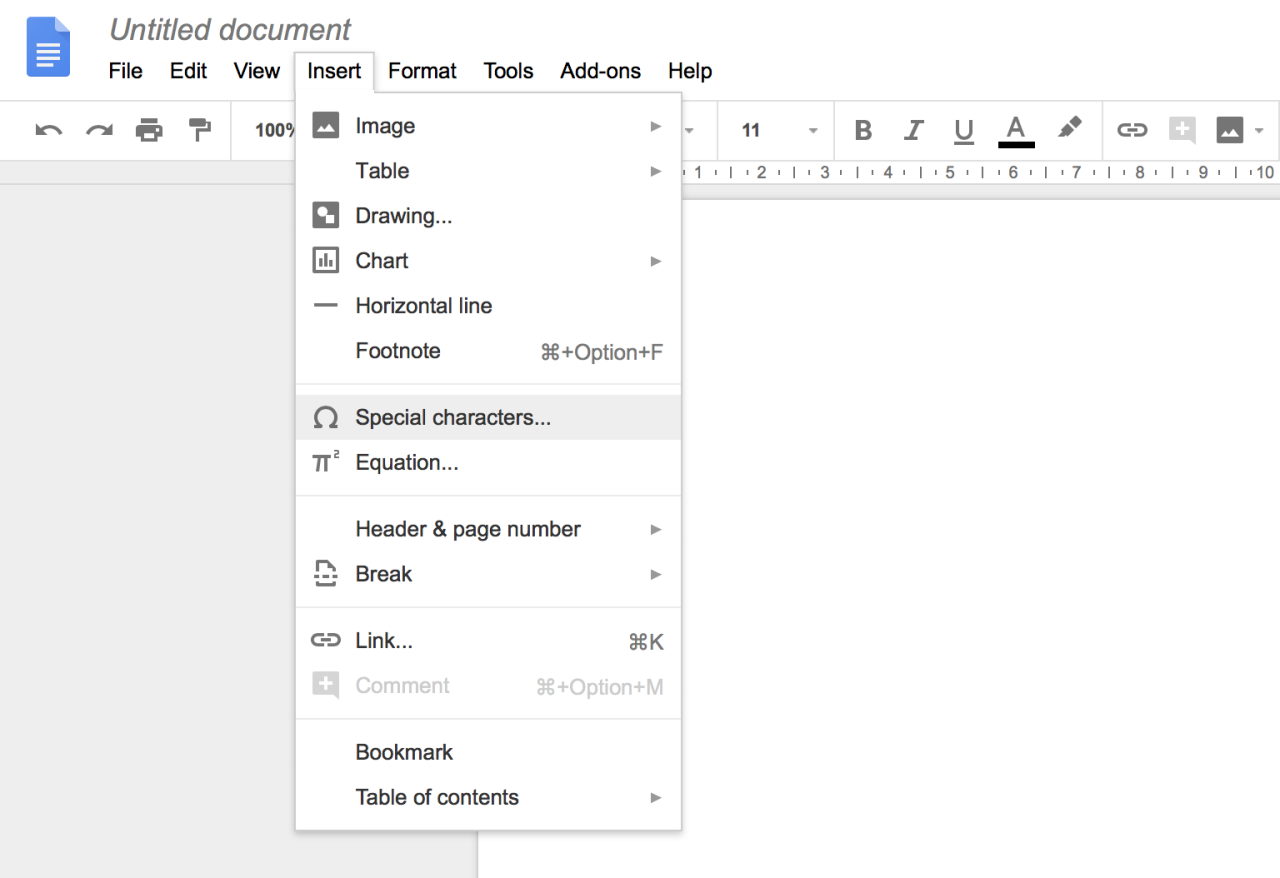The image size is (1280, 878).
Task: Rename the Untitled document title
Action: [230, 30]
